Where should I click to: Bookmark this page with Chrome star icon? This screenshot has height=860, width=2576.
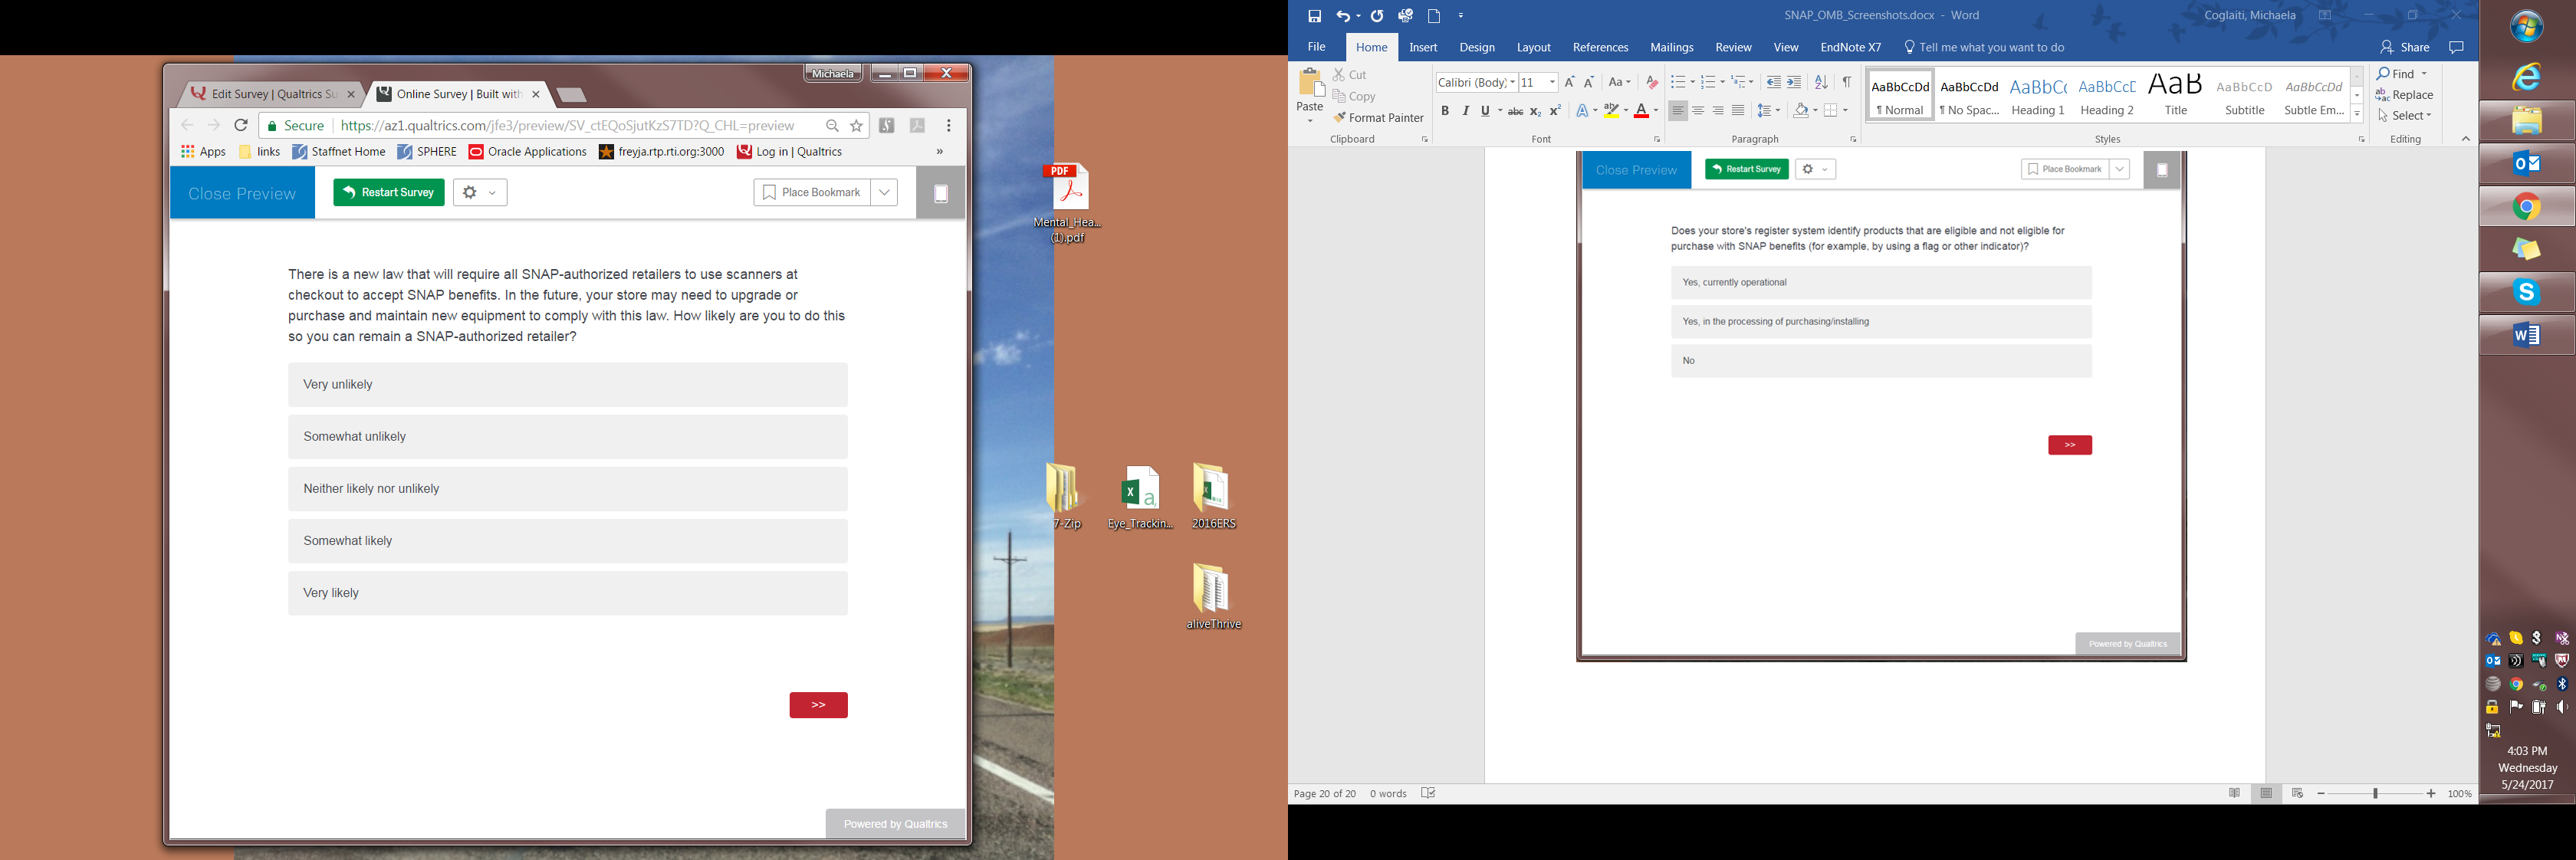click(857, 126)
